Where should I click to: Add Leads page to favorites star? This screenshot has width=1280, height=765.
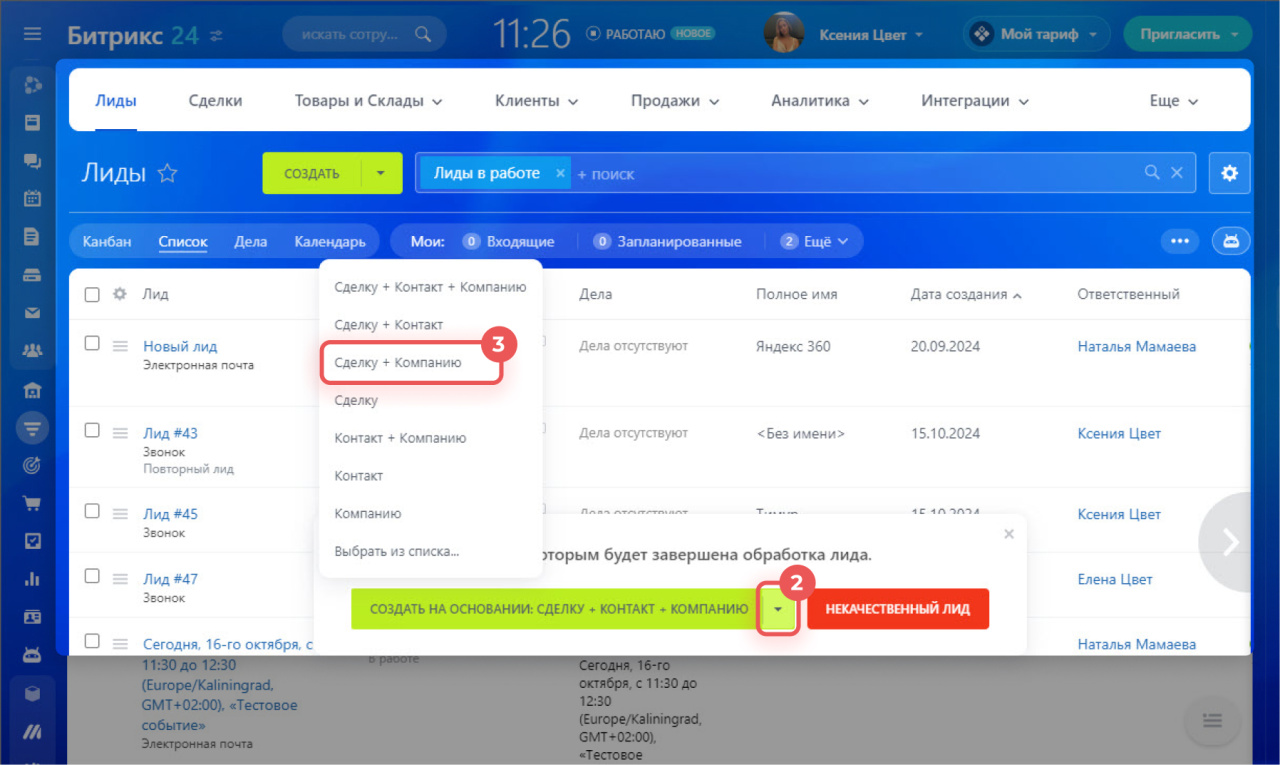168,174
